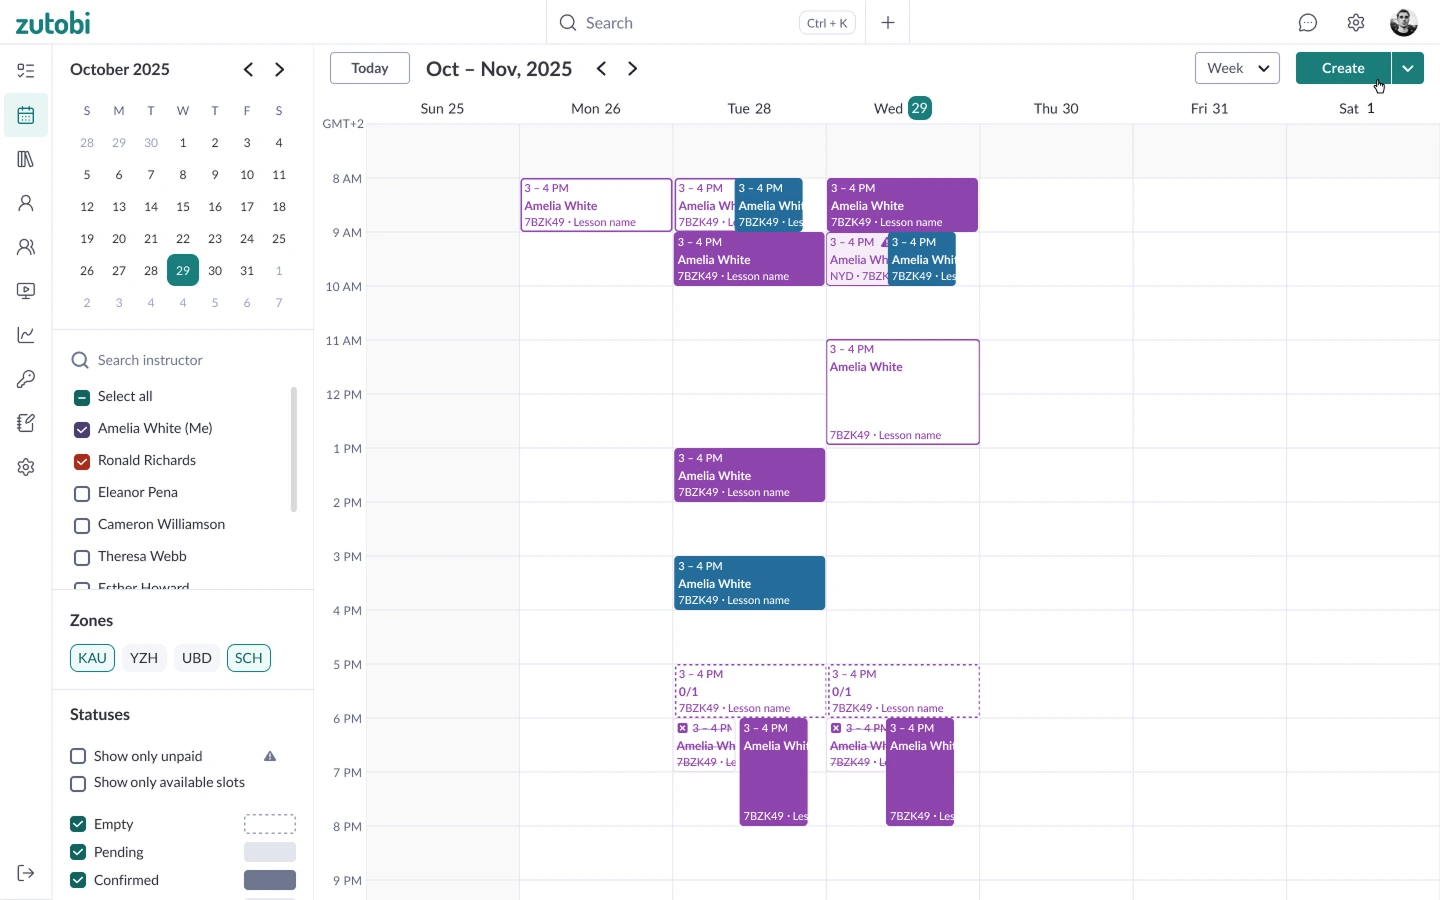Screen dimensions: 1440x900
Task: Open the Monday 3–4 PM Amelia White lesson
Action: pos(597,205)
